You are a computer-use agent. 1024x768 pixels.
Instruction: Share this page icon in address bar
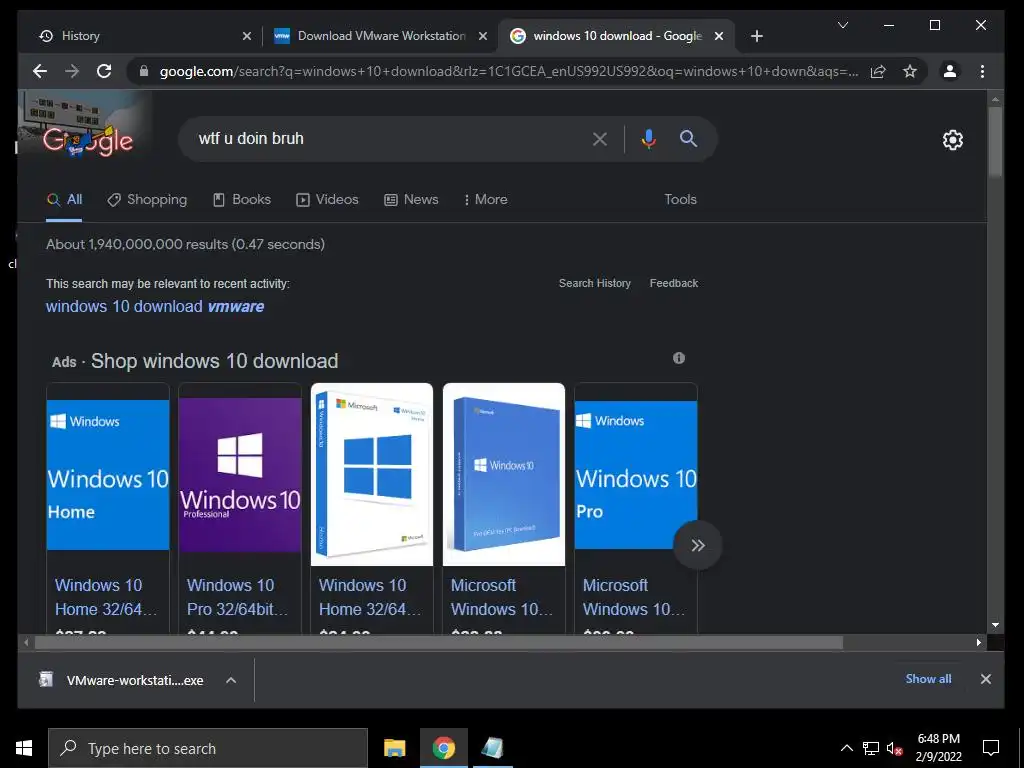coord(878,71)
